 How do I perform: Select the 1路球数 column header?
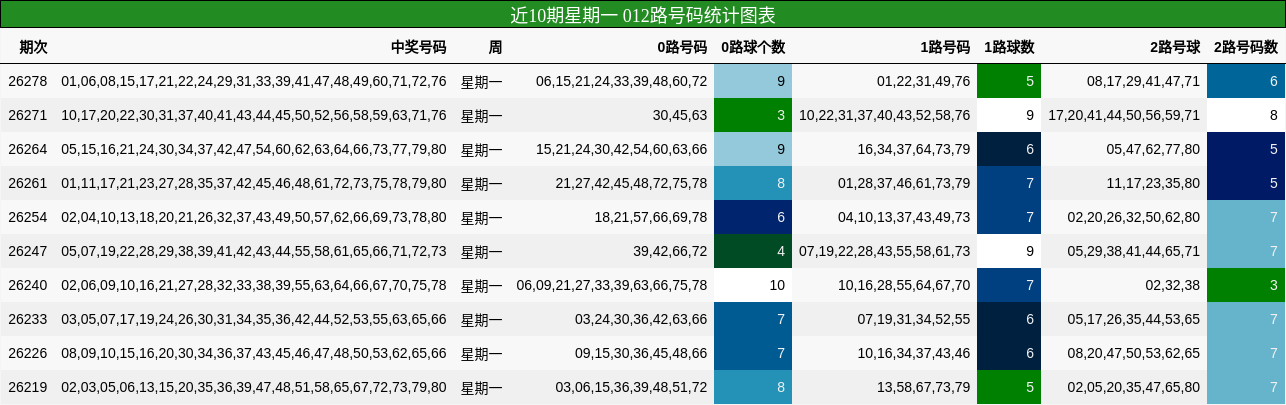point(1009,47)
